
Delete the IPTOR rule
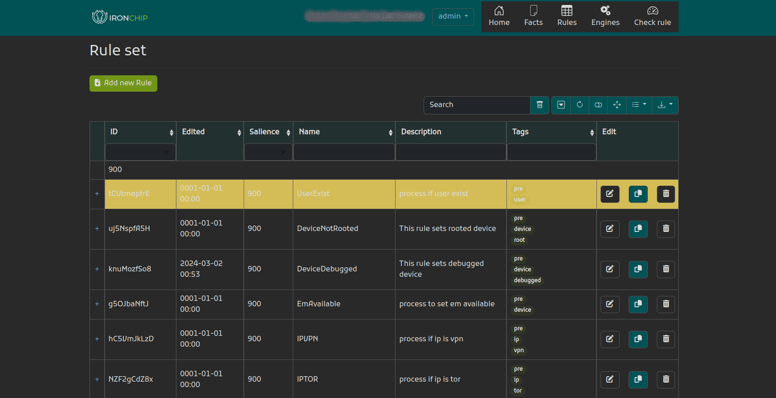coord(666,380)
